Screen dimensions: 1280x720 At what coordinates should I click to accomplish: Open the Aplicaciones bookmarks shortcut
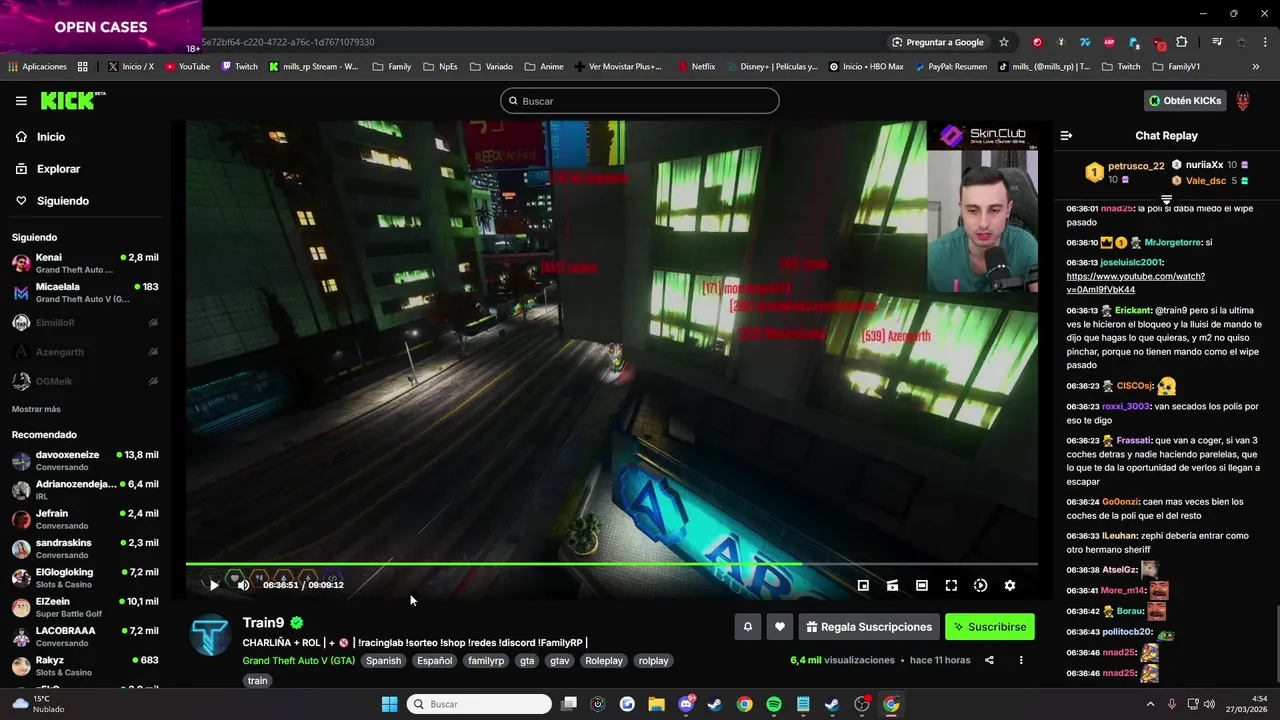click(x=37, y=67)
